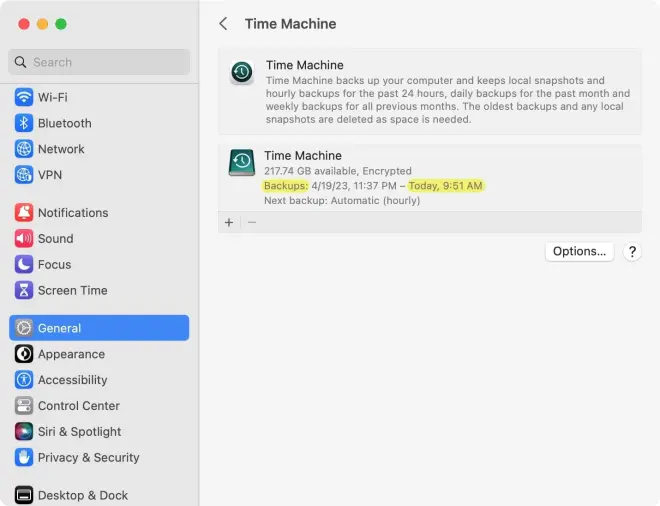Click the Screen Time hourglass icon
The height and width of the screenshot is (506, 660).
pyautogui.click(x=24, y=290)
